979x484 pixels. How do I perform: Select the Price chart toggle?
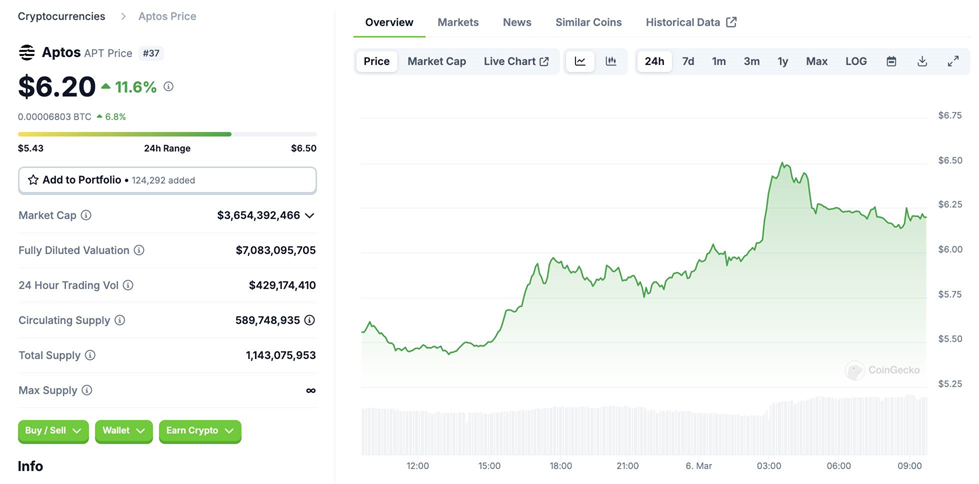pyautogui.click(x=376, y=61)
